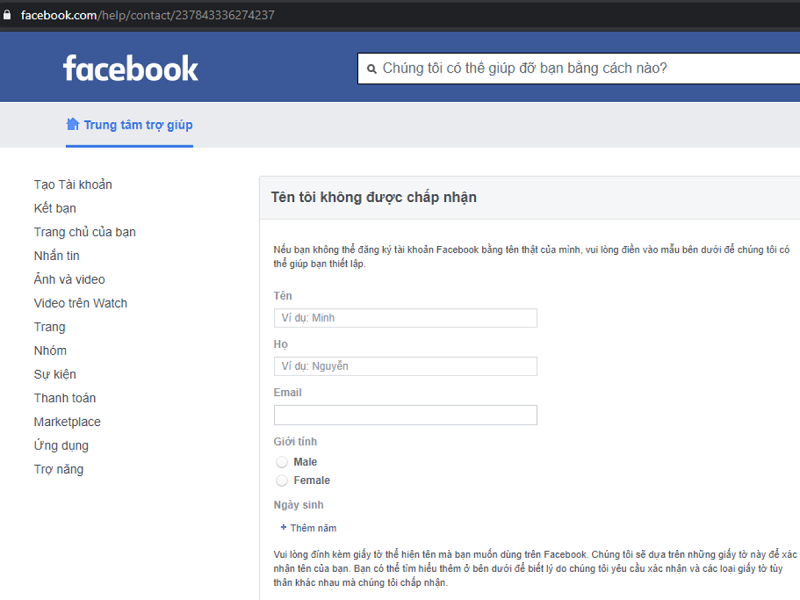This screenshot has width=800, height=600.
Task: Open Tạo Tài khoản in sidebar
Action: [x=73, y=185]
